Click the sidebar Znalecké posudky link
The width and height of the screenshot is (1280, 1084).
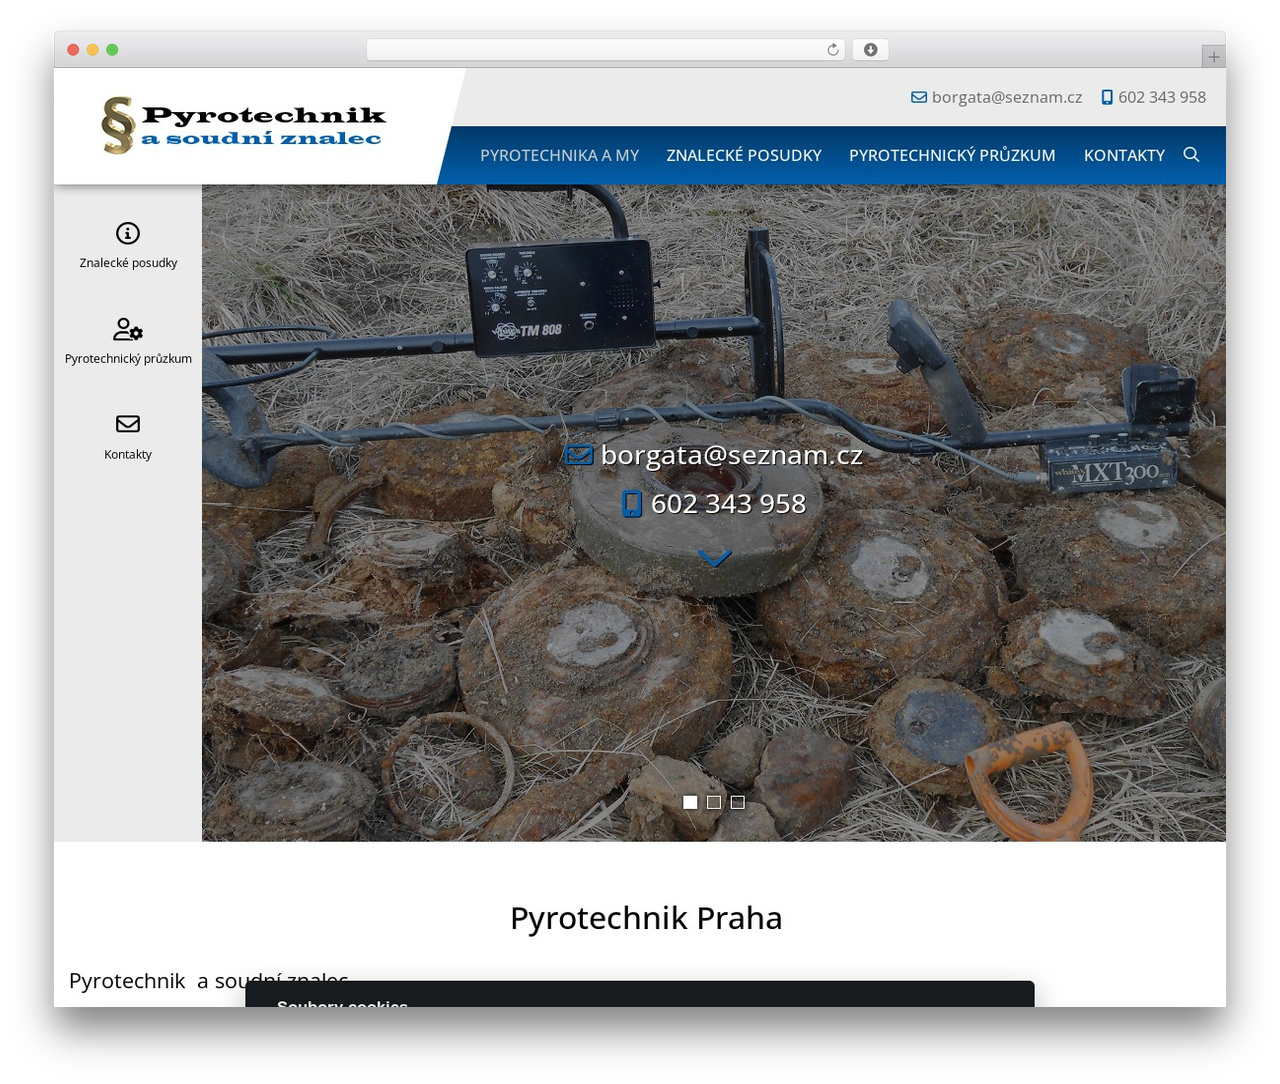point(128,263)
